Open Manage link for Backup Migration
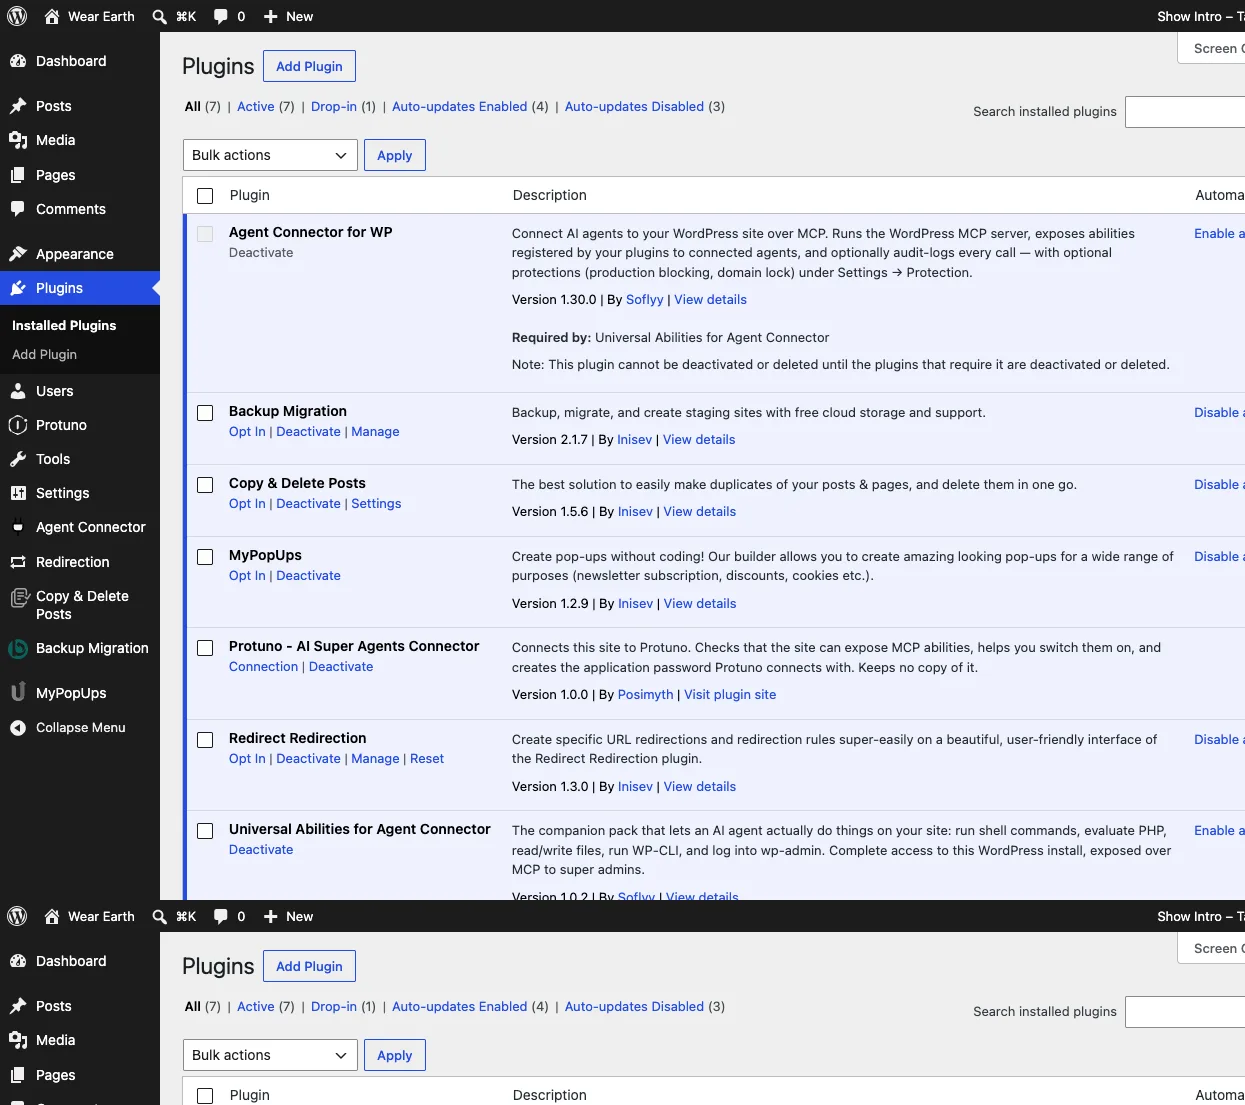The width and height of the screenshot is (1245, 1105). [375, 431]
